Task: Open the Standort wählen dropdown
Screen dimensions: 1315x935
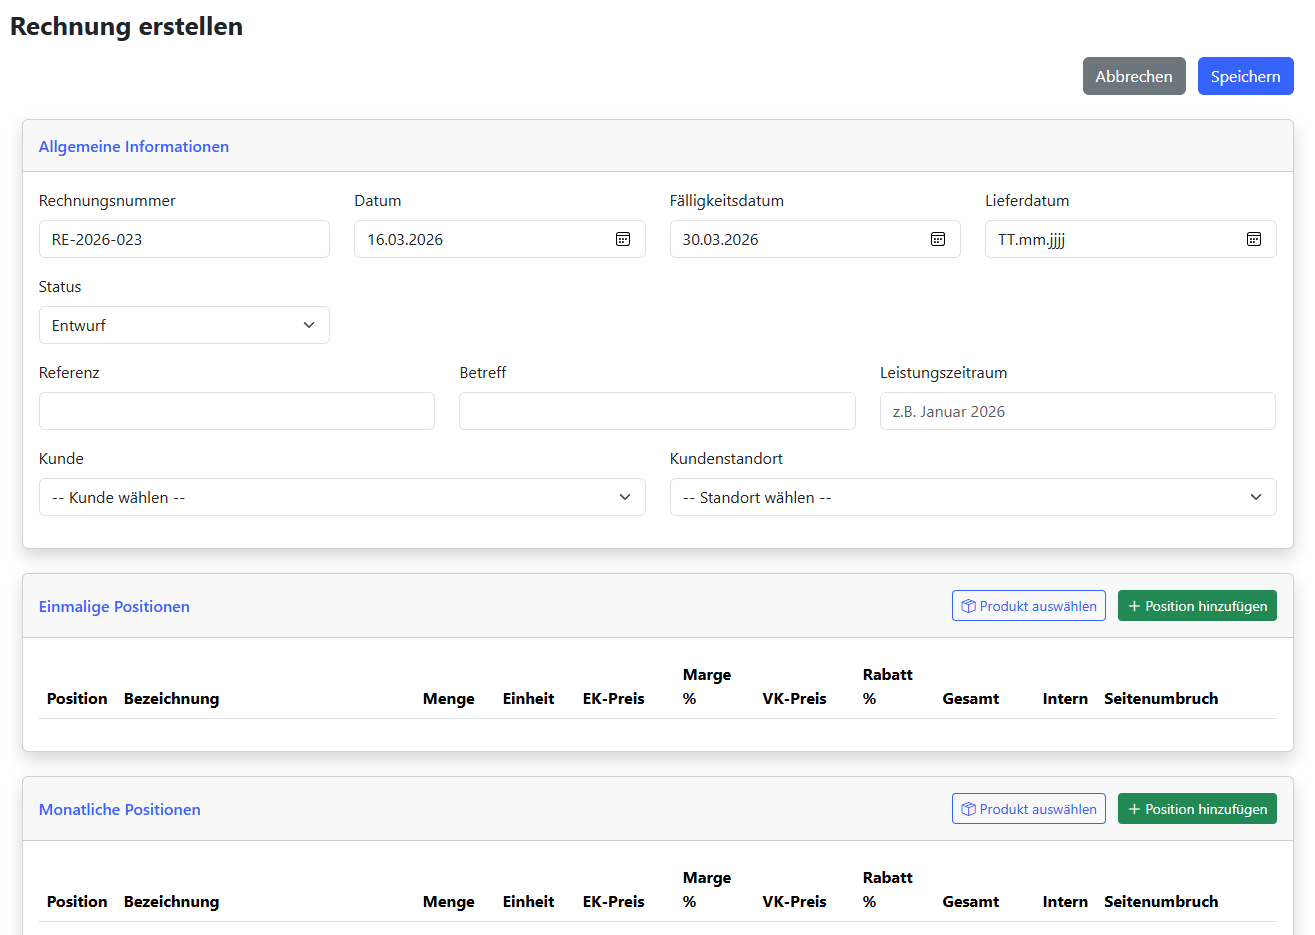Action: click(x=972, y=497)
